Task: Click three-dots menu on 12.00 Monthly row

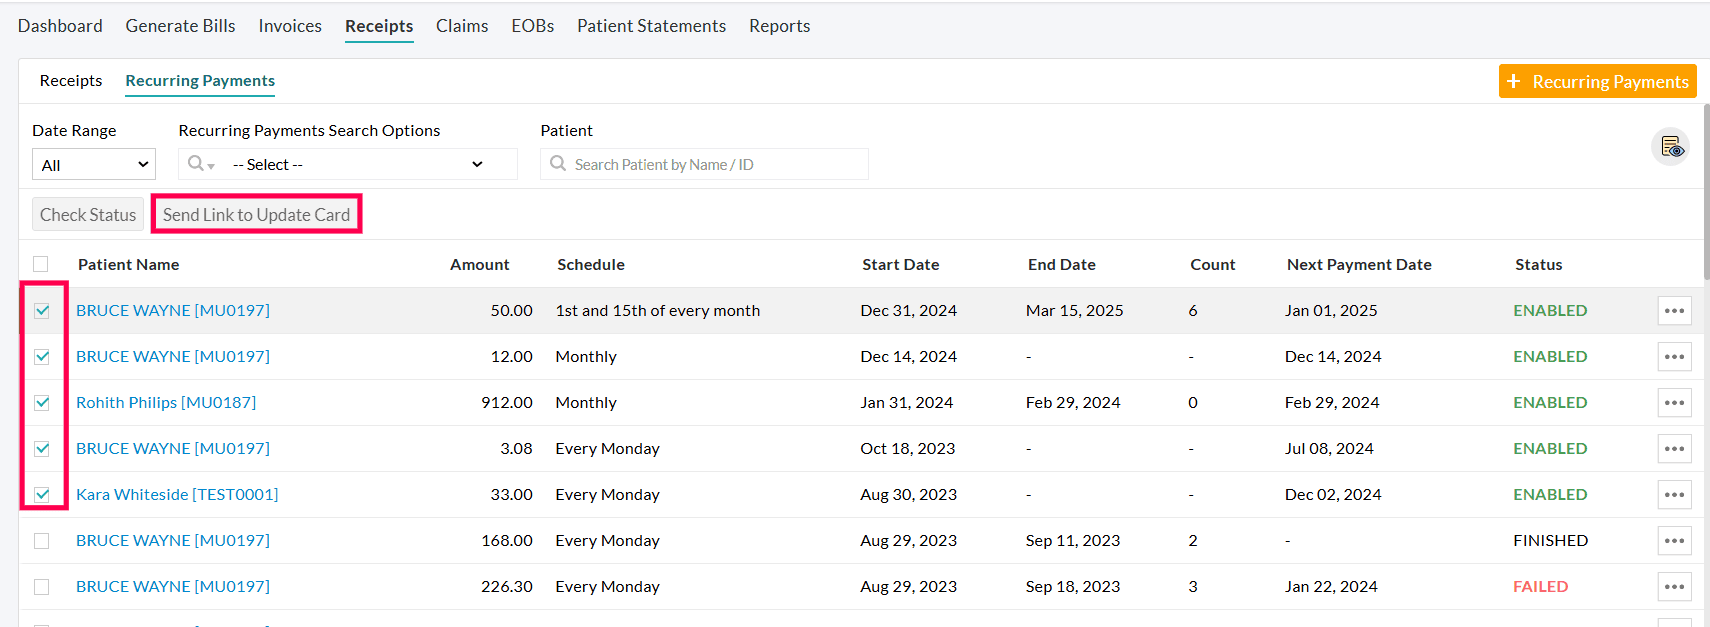Action: tap(1674, 357)
